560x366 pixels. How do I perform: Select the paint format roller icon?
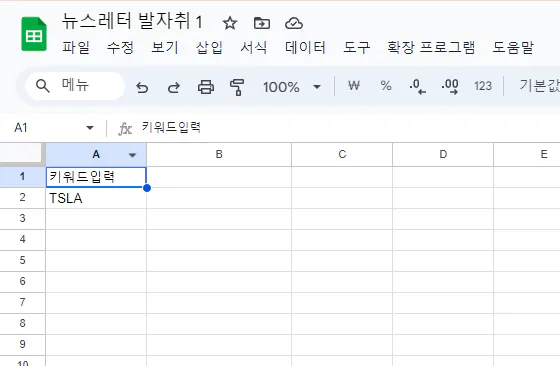coord(237,87)
